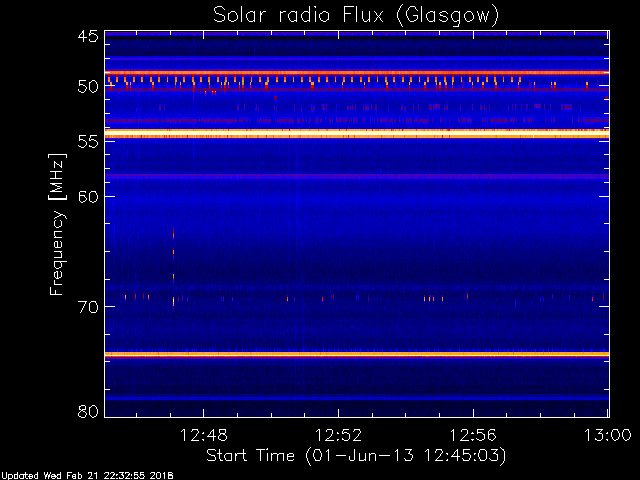The image size is (640, 480).
Task: Select the 50 frequency axis label
Action: pos(88,87)
